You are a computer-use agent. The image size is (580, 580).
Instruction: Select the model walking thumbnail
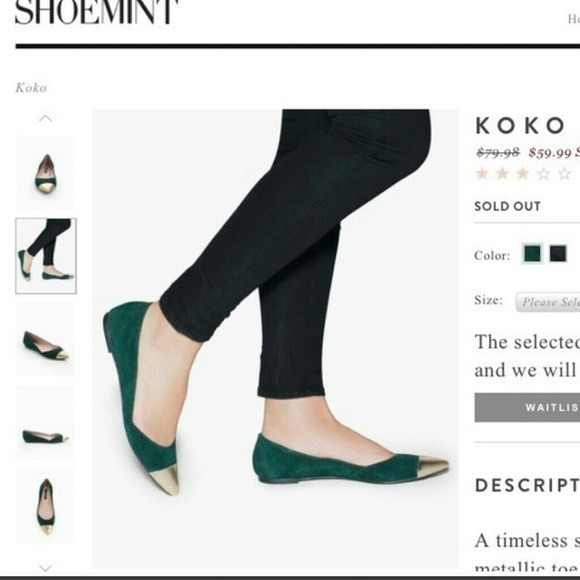(46, 256)
